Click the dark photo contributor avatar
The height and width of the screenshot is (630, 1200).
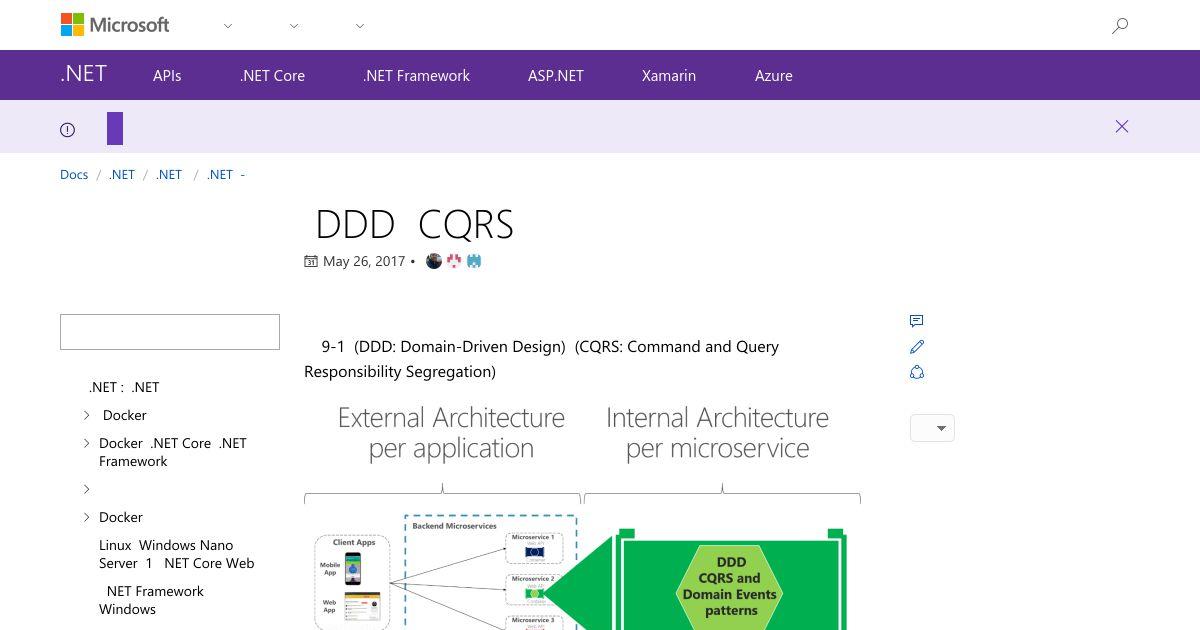coord(434,261)
